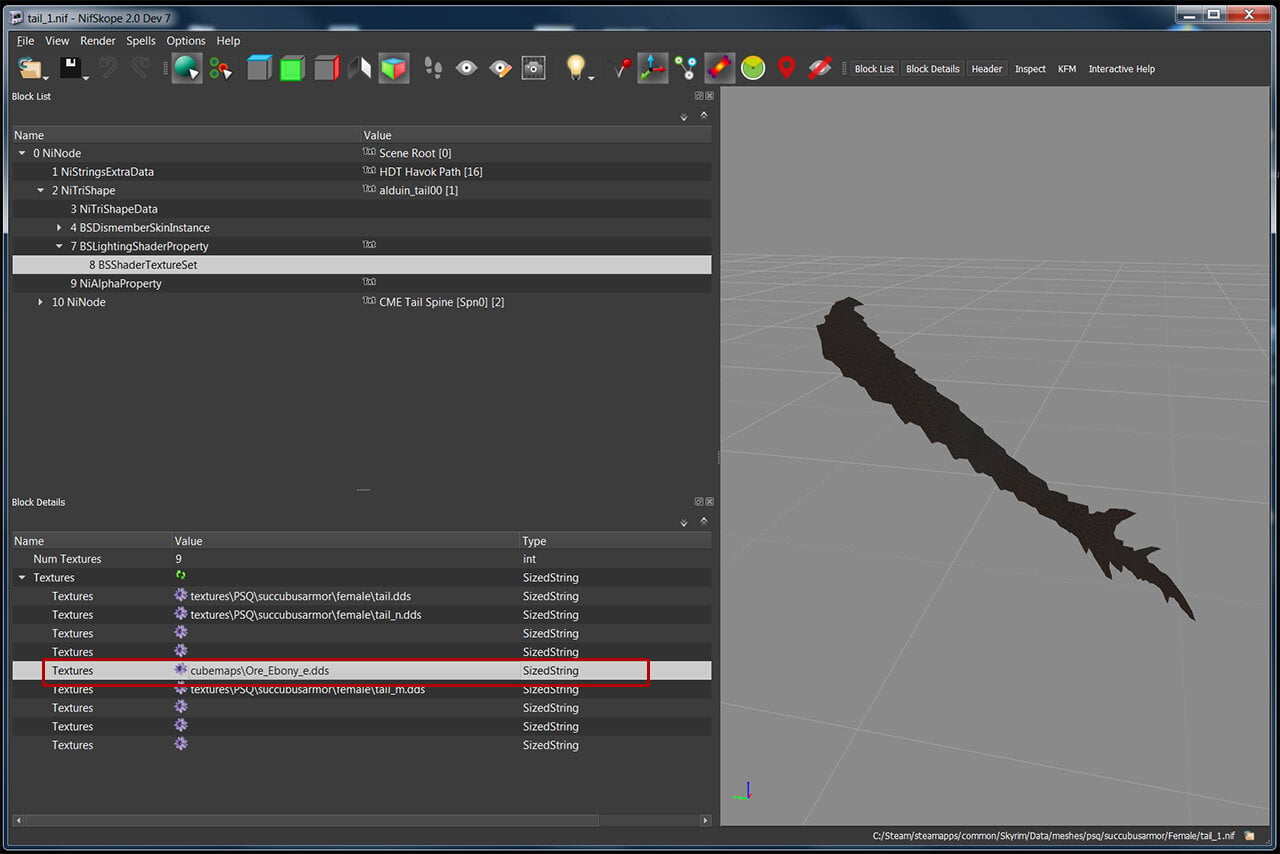This screenshot has height=854, width=1280.
Task: Open the light bulb dropdown arrow
Action: click(x=592, y=77)
